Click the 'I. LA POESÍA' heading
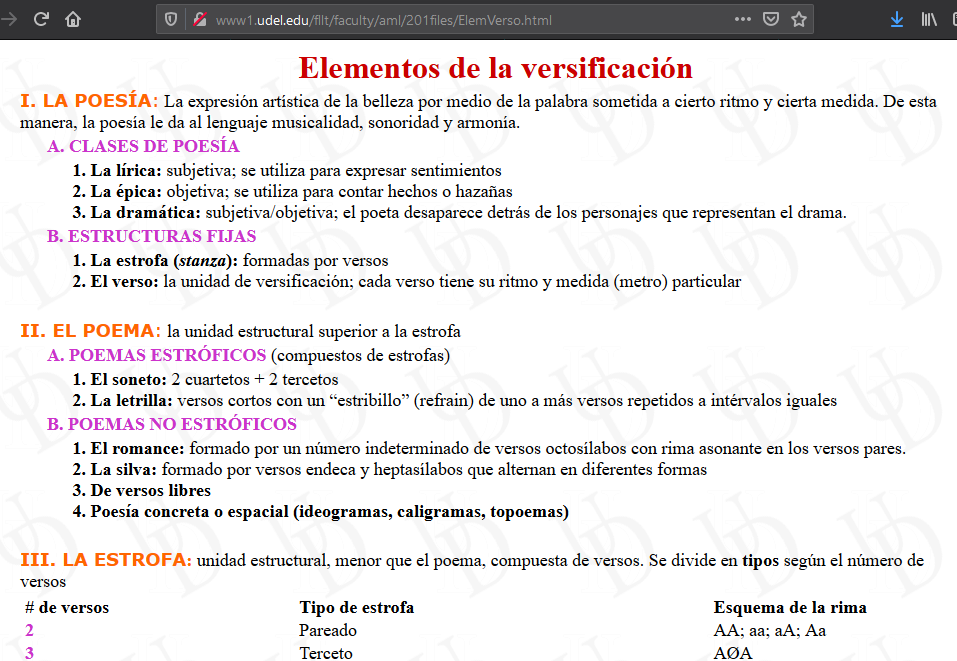This screenshot has height=661, width=957. pyautogui.click(x=89, y=101)
